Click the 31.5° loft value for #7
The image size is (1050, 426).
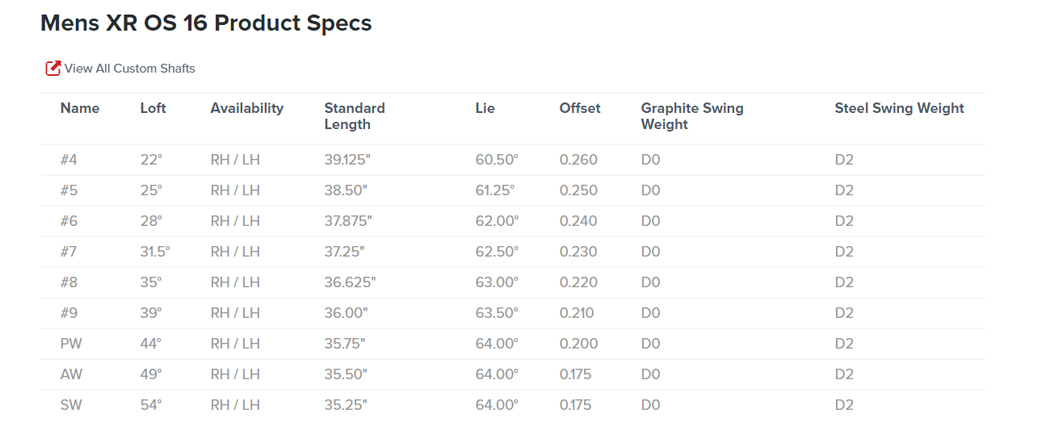tap(155, 252)
